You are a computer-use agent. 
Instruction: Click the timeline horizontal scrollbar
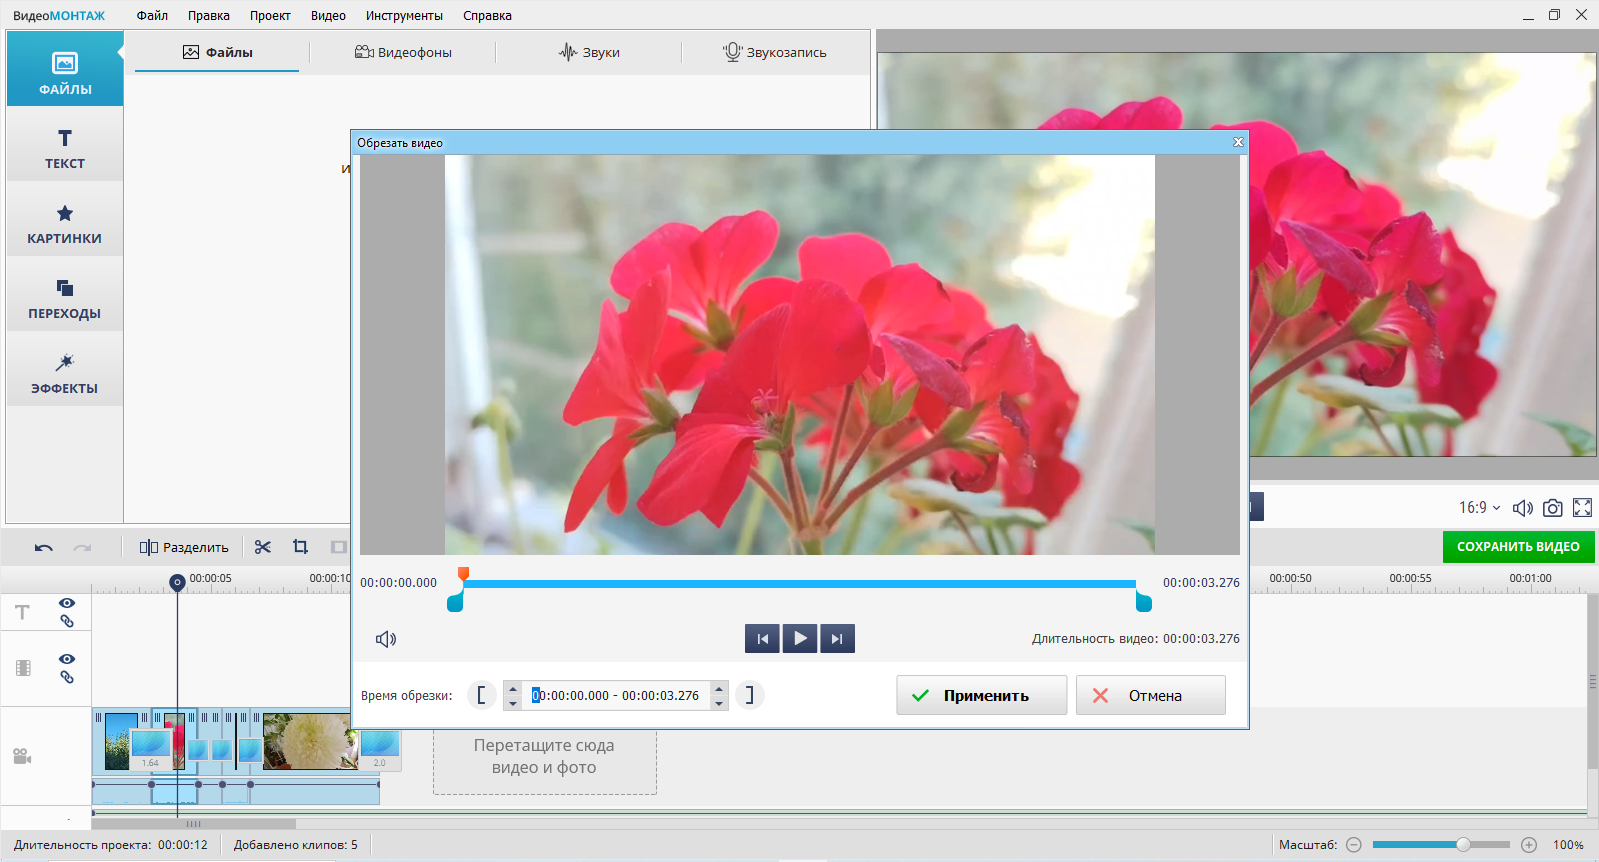[194, 824]
